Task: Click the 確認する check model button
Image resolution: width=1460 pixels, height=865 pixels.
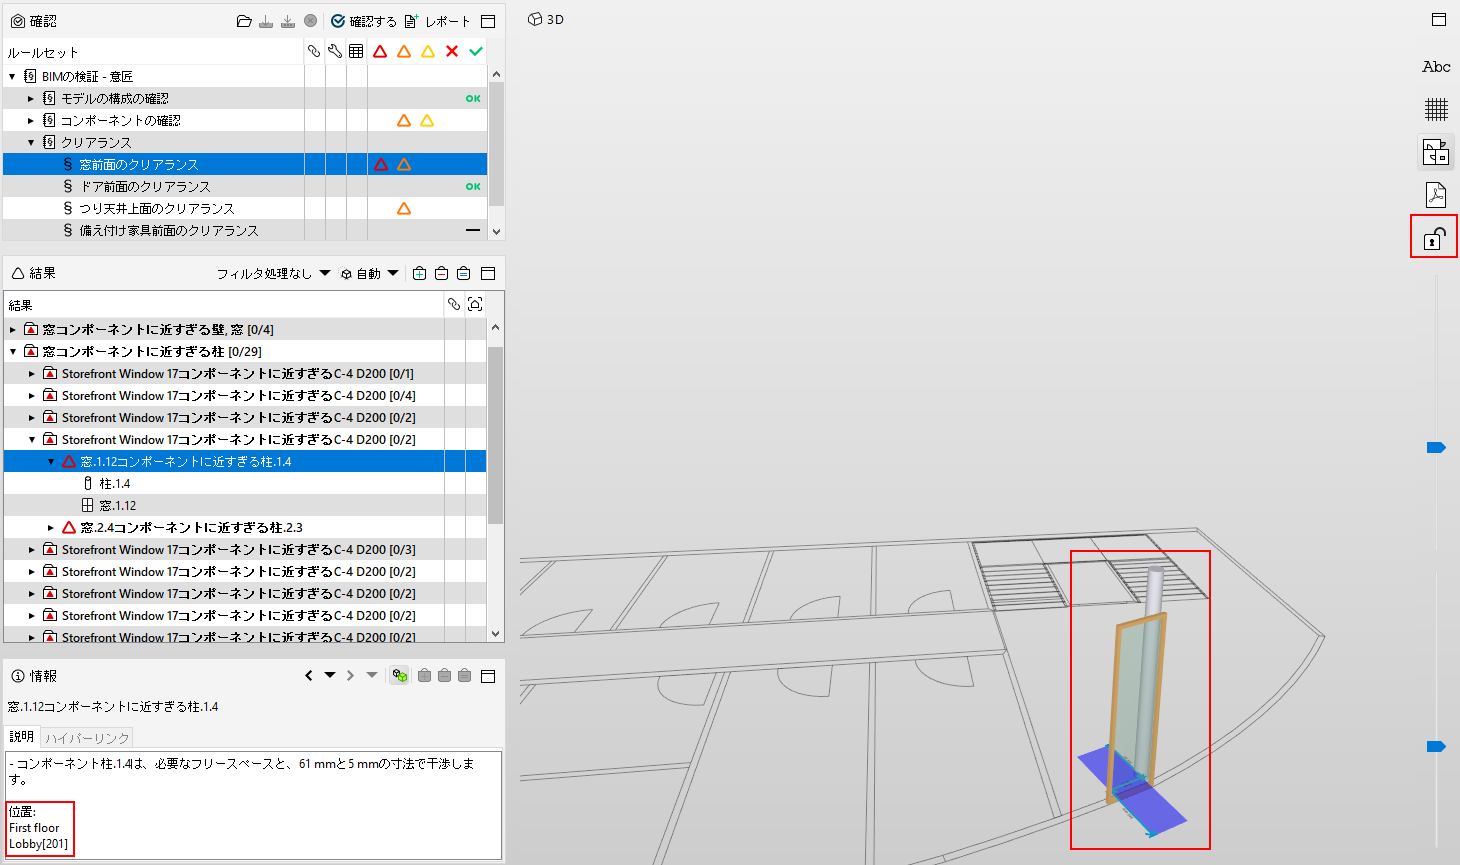Action: pos(363,21)
